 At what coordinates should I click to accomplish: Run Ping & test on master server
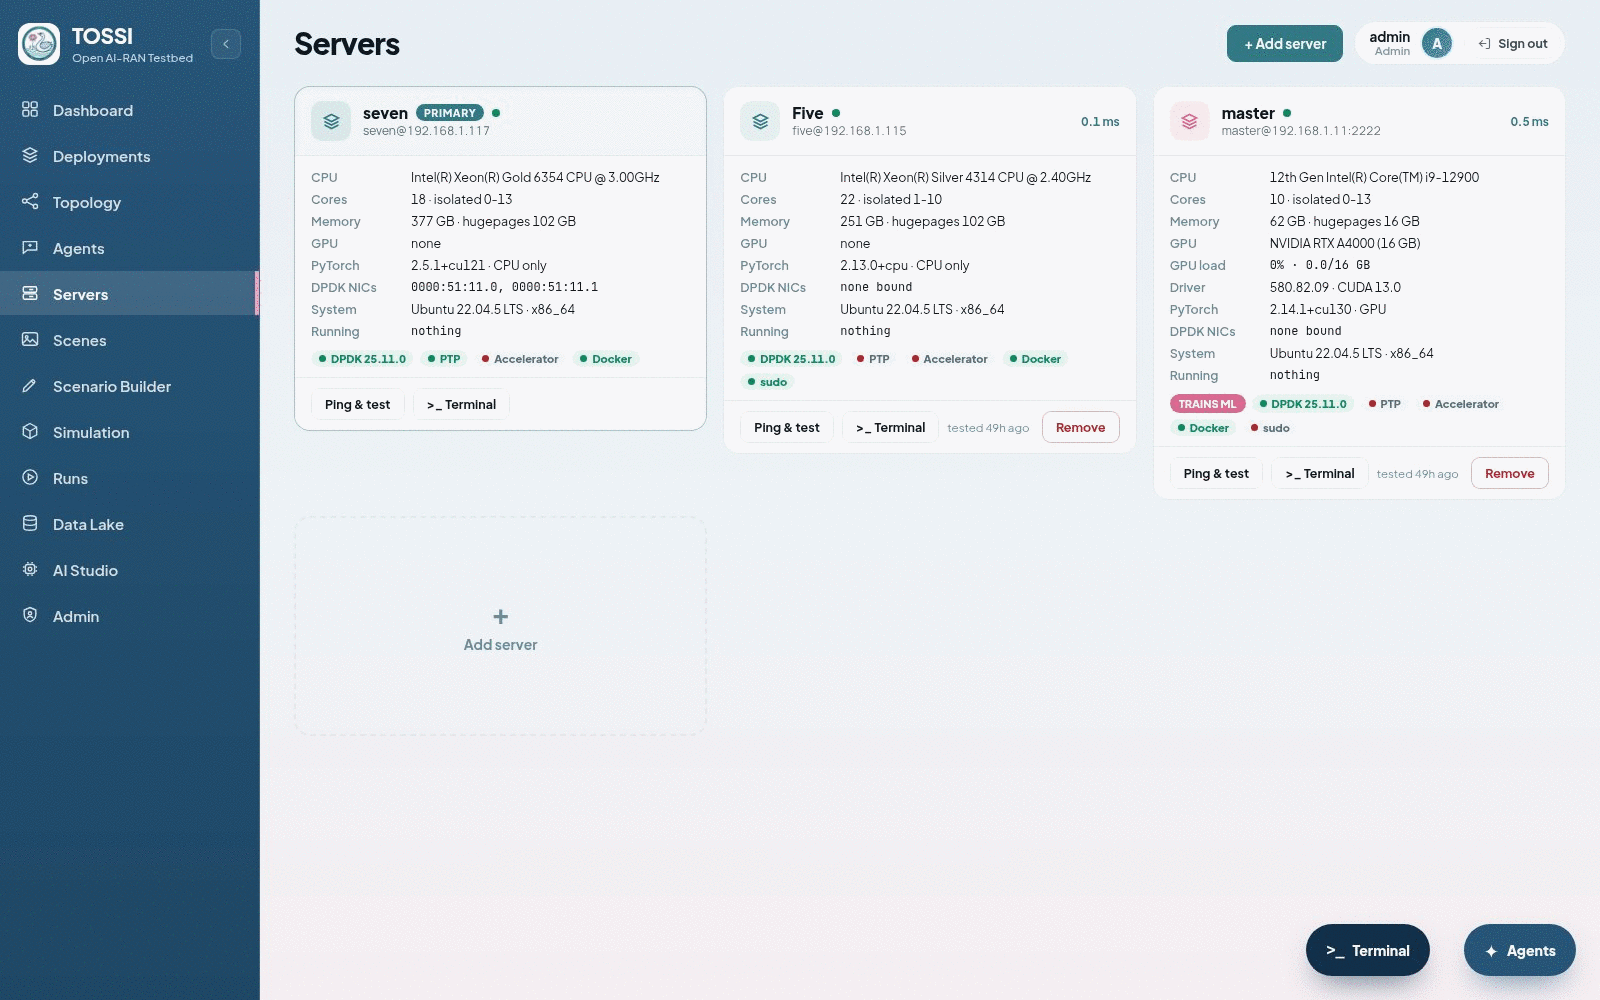[x=1216, y=474]
